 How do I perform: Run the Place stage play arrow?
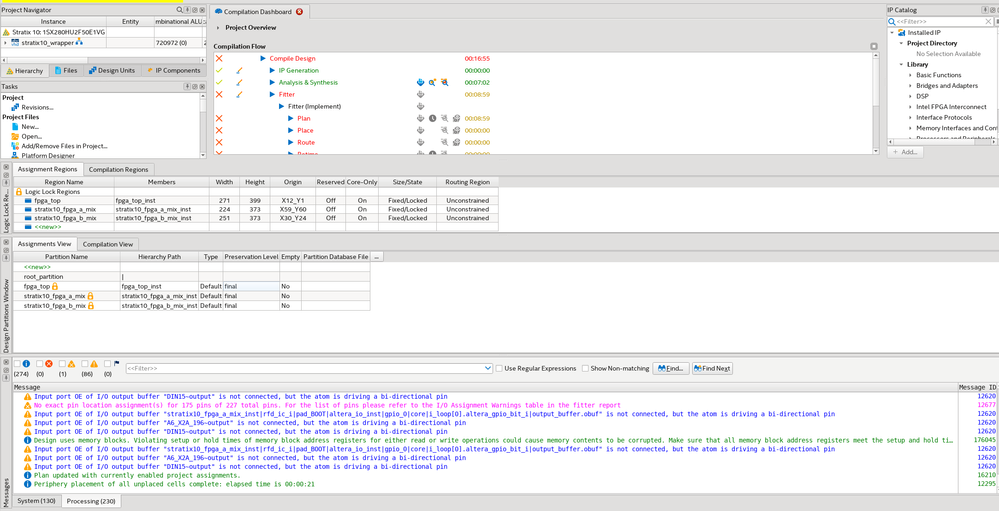pos(291,131)
